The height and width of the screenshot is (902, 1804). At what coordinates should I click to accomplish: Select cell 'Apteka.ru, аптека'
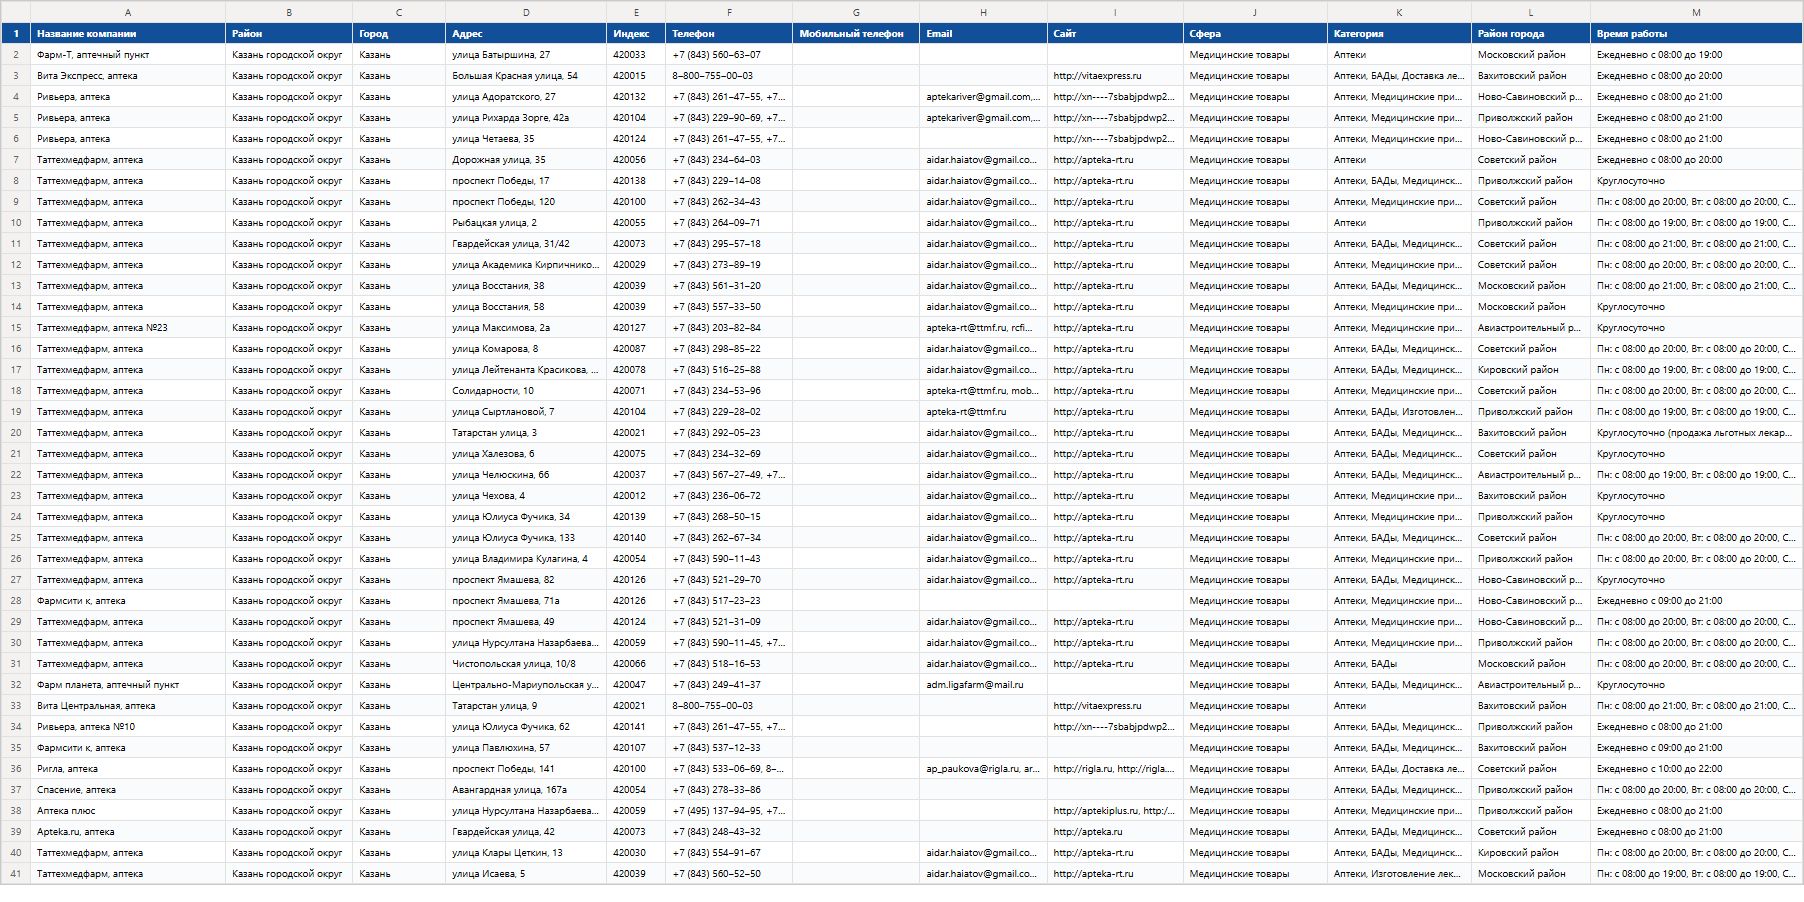[x=128, y=832]
